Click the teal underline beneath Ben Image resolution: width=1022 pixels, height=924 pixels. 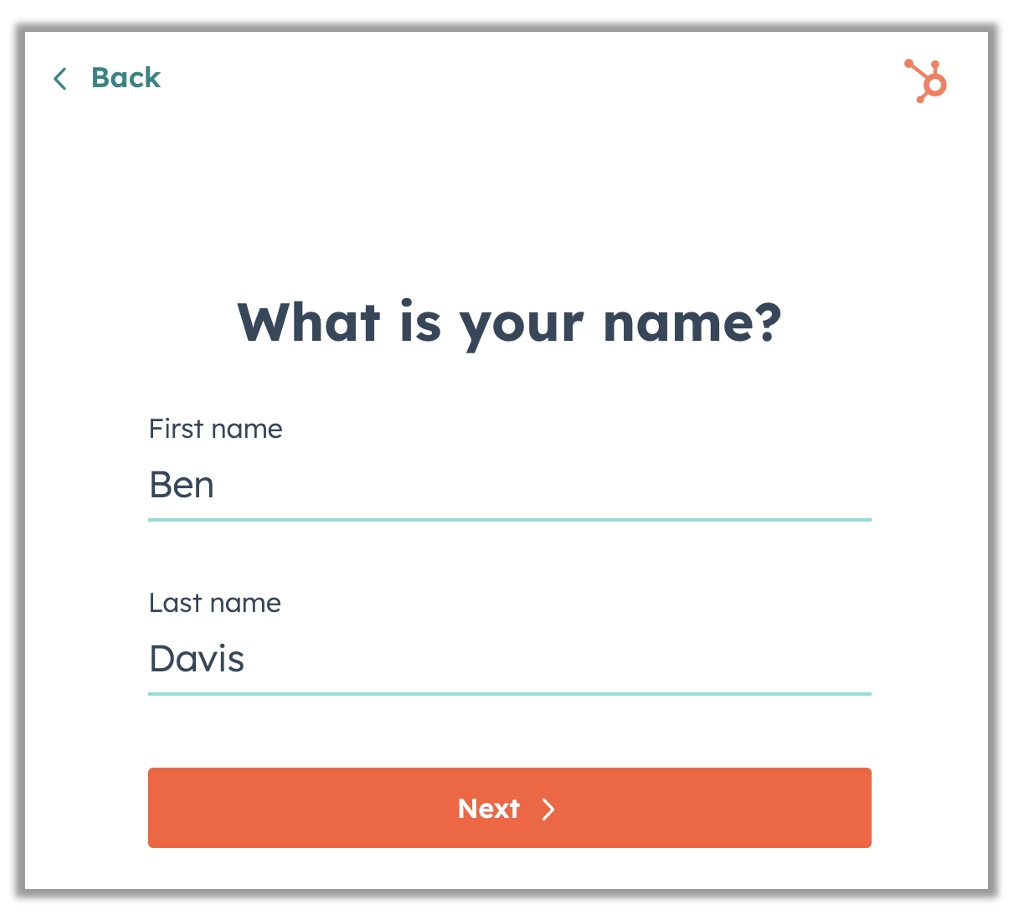[510, 520]
